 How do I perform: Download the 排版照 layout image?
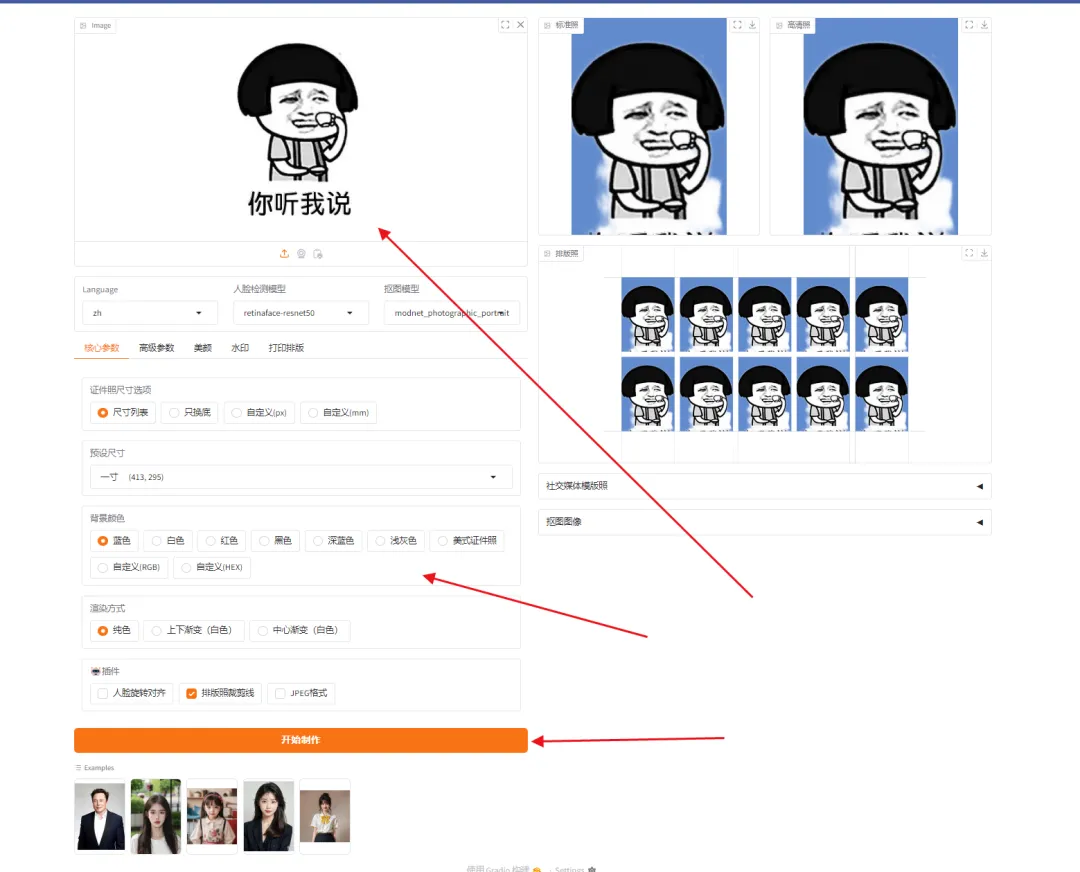(984, 253)
